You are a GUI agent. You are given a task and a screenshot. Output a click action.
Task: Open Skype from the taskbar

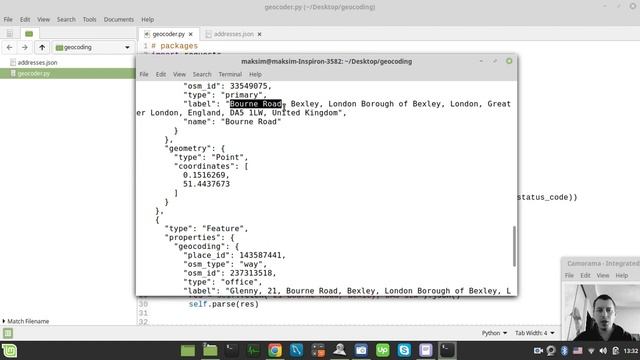[x=404, y=350]
